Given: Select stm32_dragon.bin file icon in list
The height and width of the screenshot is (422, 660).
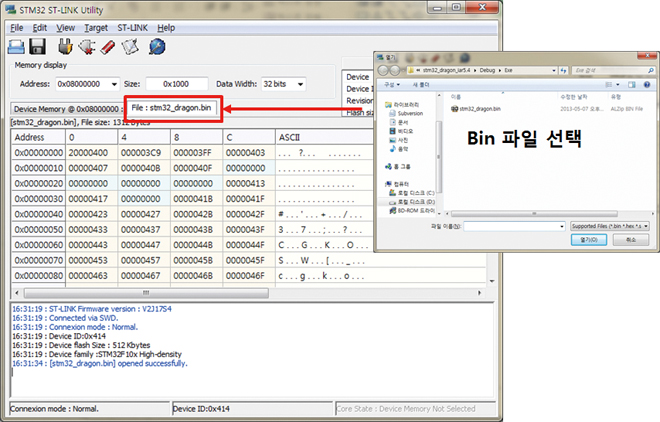Looking at the screenshot, I should (455, 109).
